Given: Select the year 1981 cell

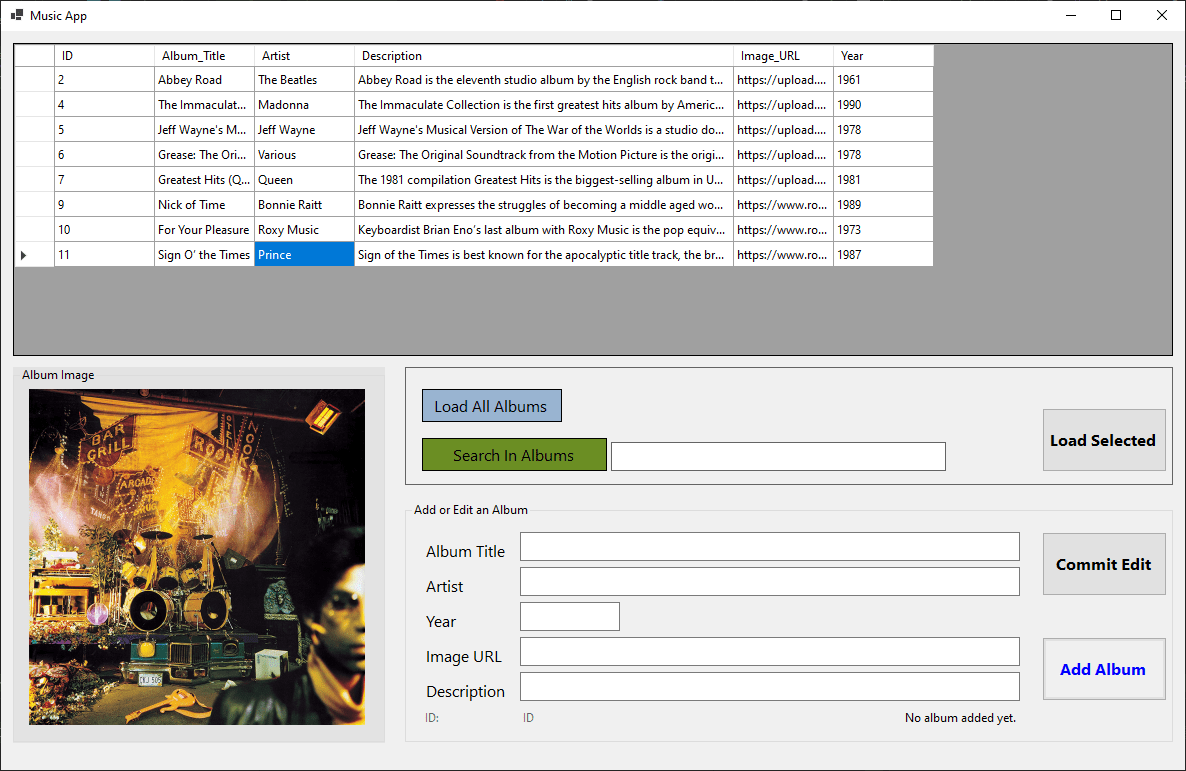Looking at the screenshot, I should coord(883,179).
